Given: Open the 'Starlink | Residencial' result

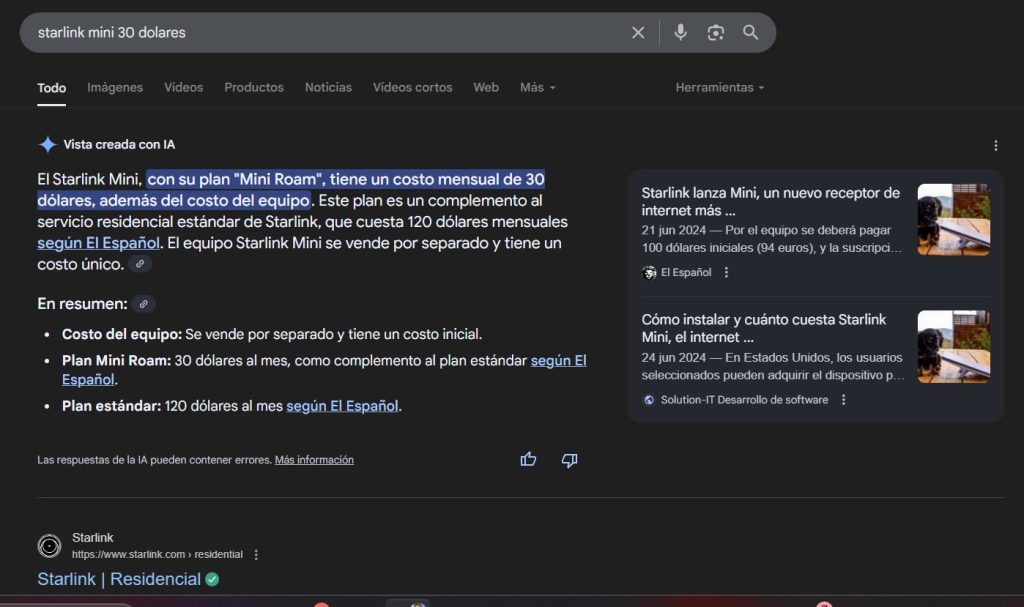Looking at the screenshot, I should [x=119, y=579].
